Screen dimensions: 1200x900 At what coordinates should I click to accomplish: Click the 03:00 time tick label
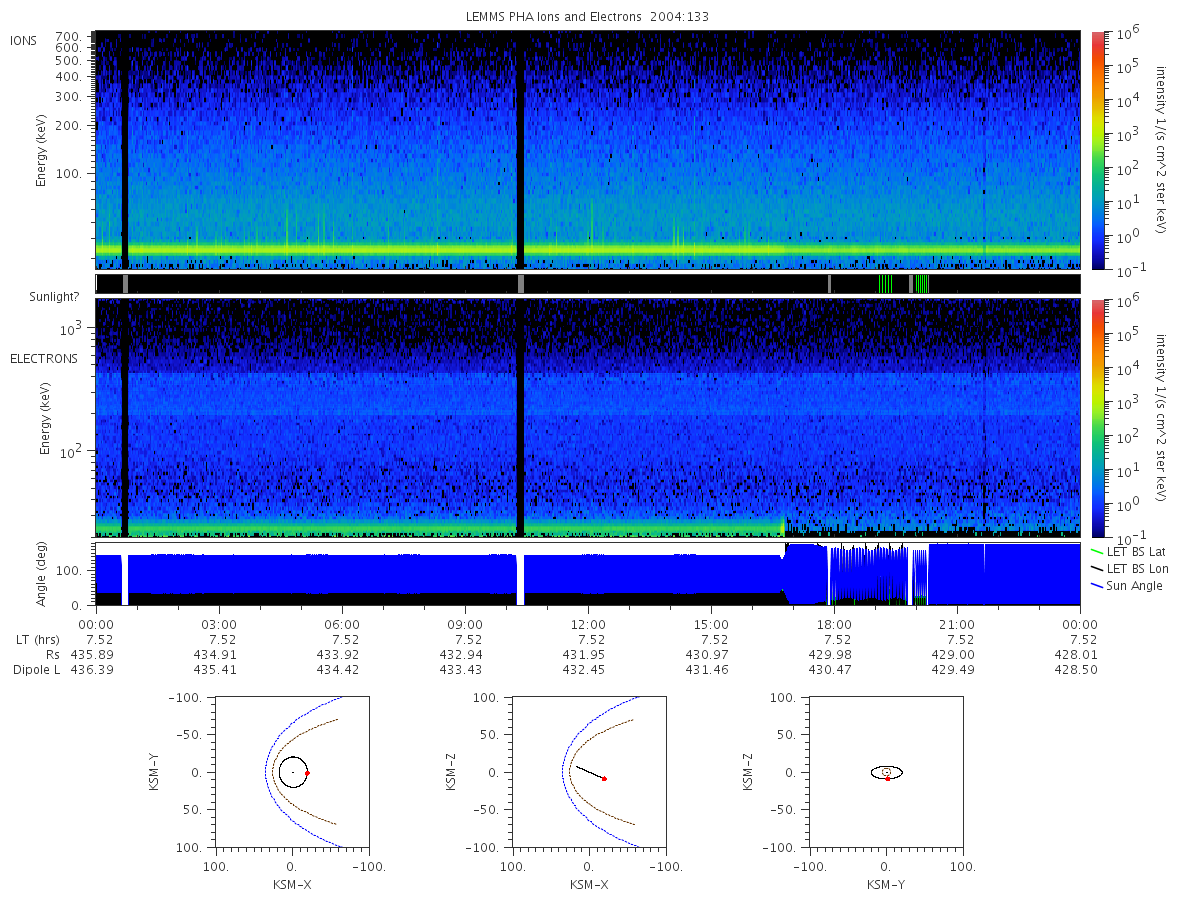219,624
